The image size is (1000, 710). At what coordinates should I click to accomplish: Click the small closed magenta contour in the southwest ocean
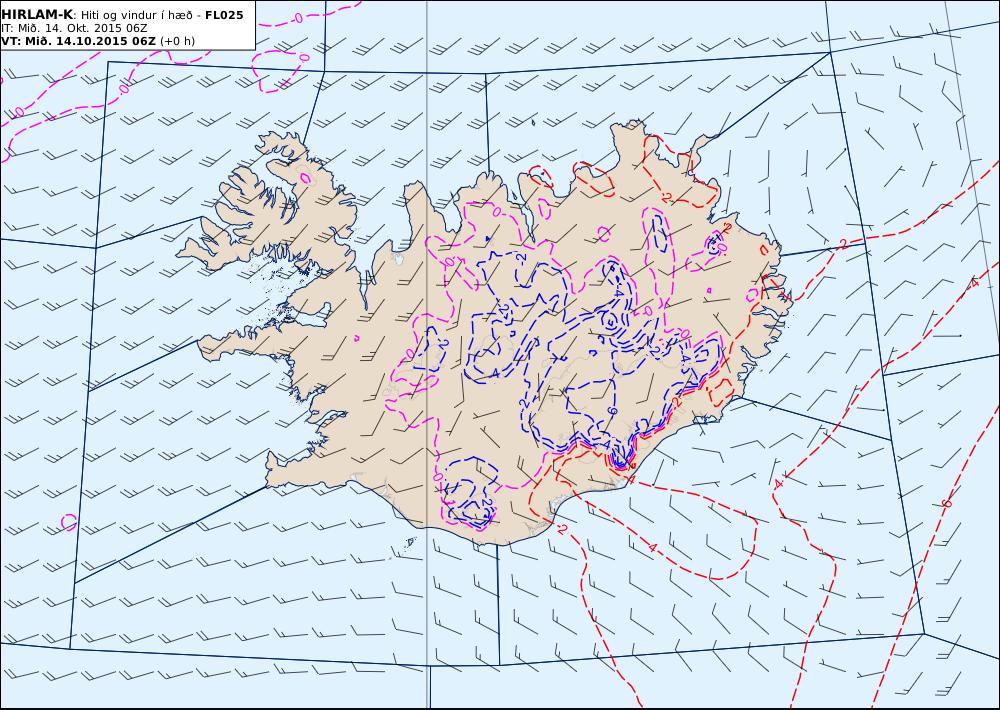tap(69, 522)
